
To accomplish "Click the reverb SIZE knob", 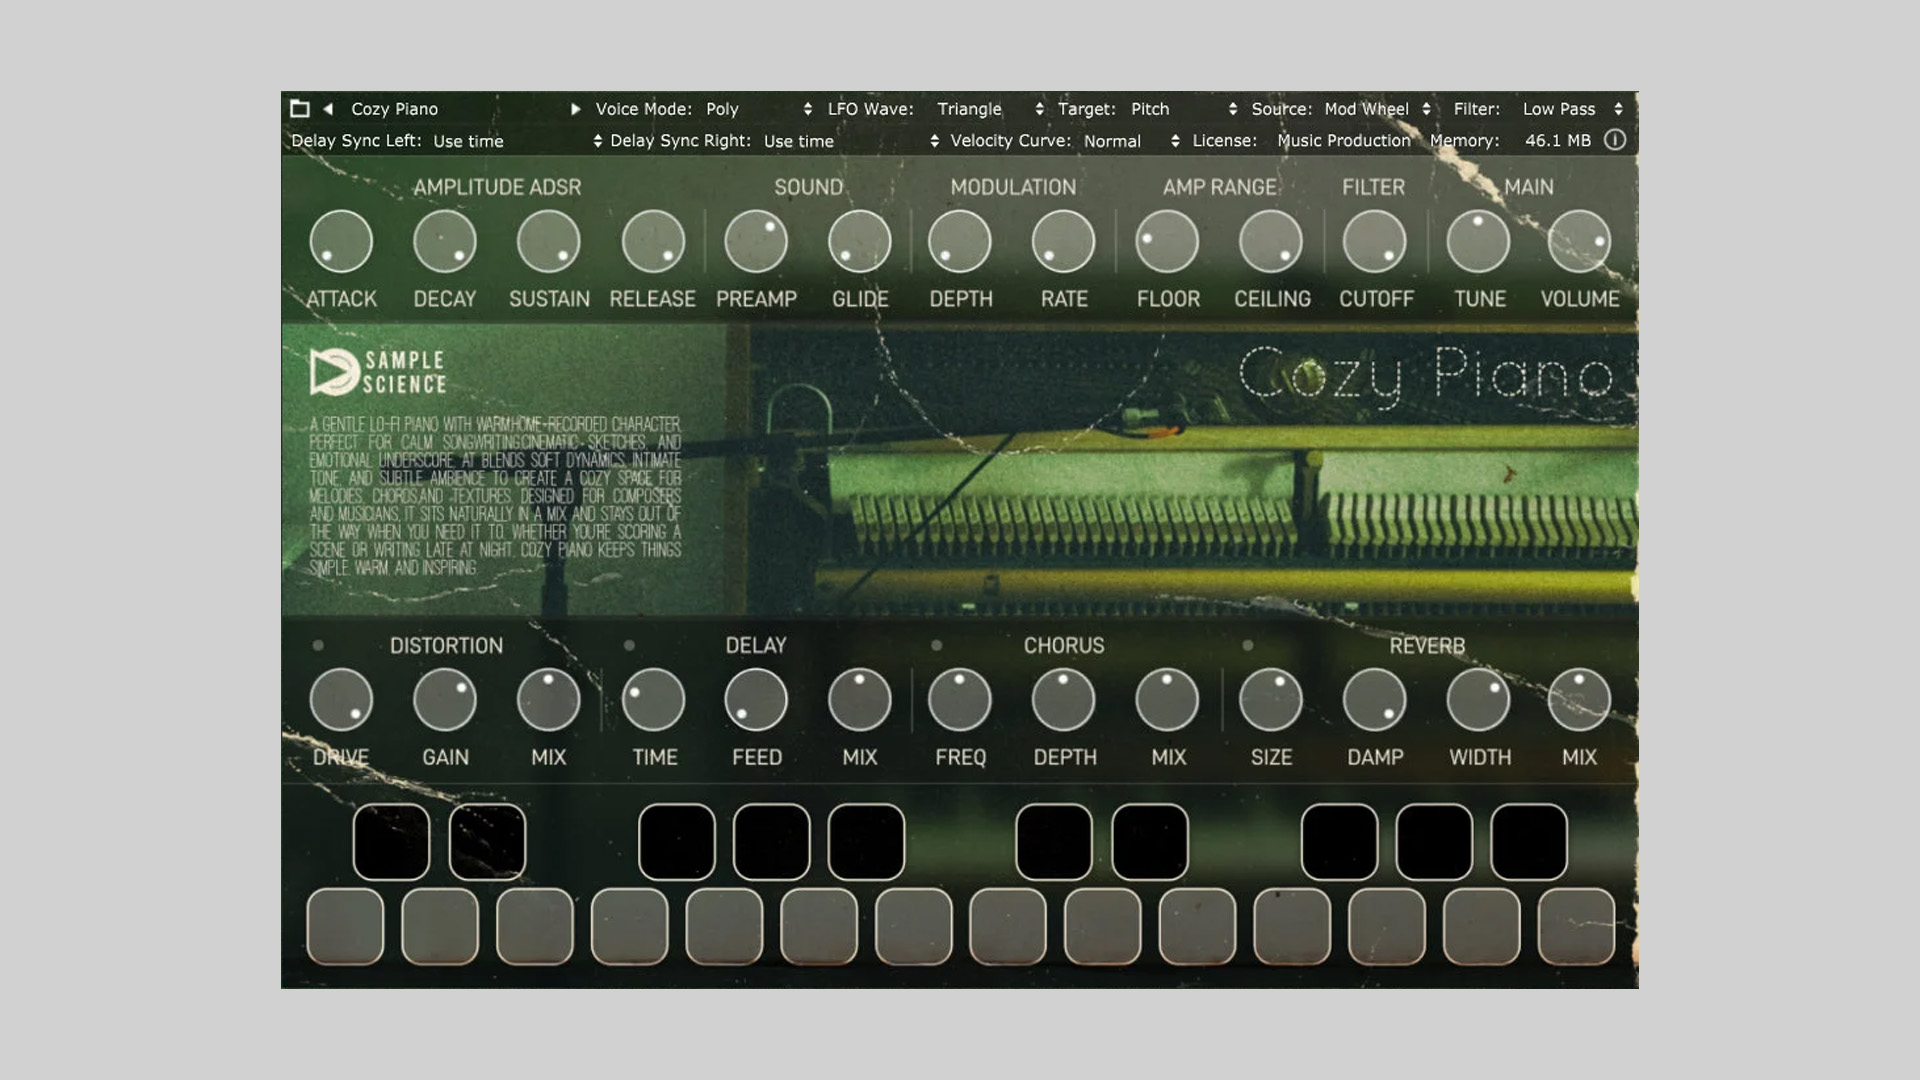I will [1270, 699].
